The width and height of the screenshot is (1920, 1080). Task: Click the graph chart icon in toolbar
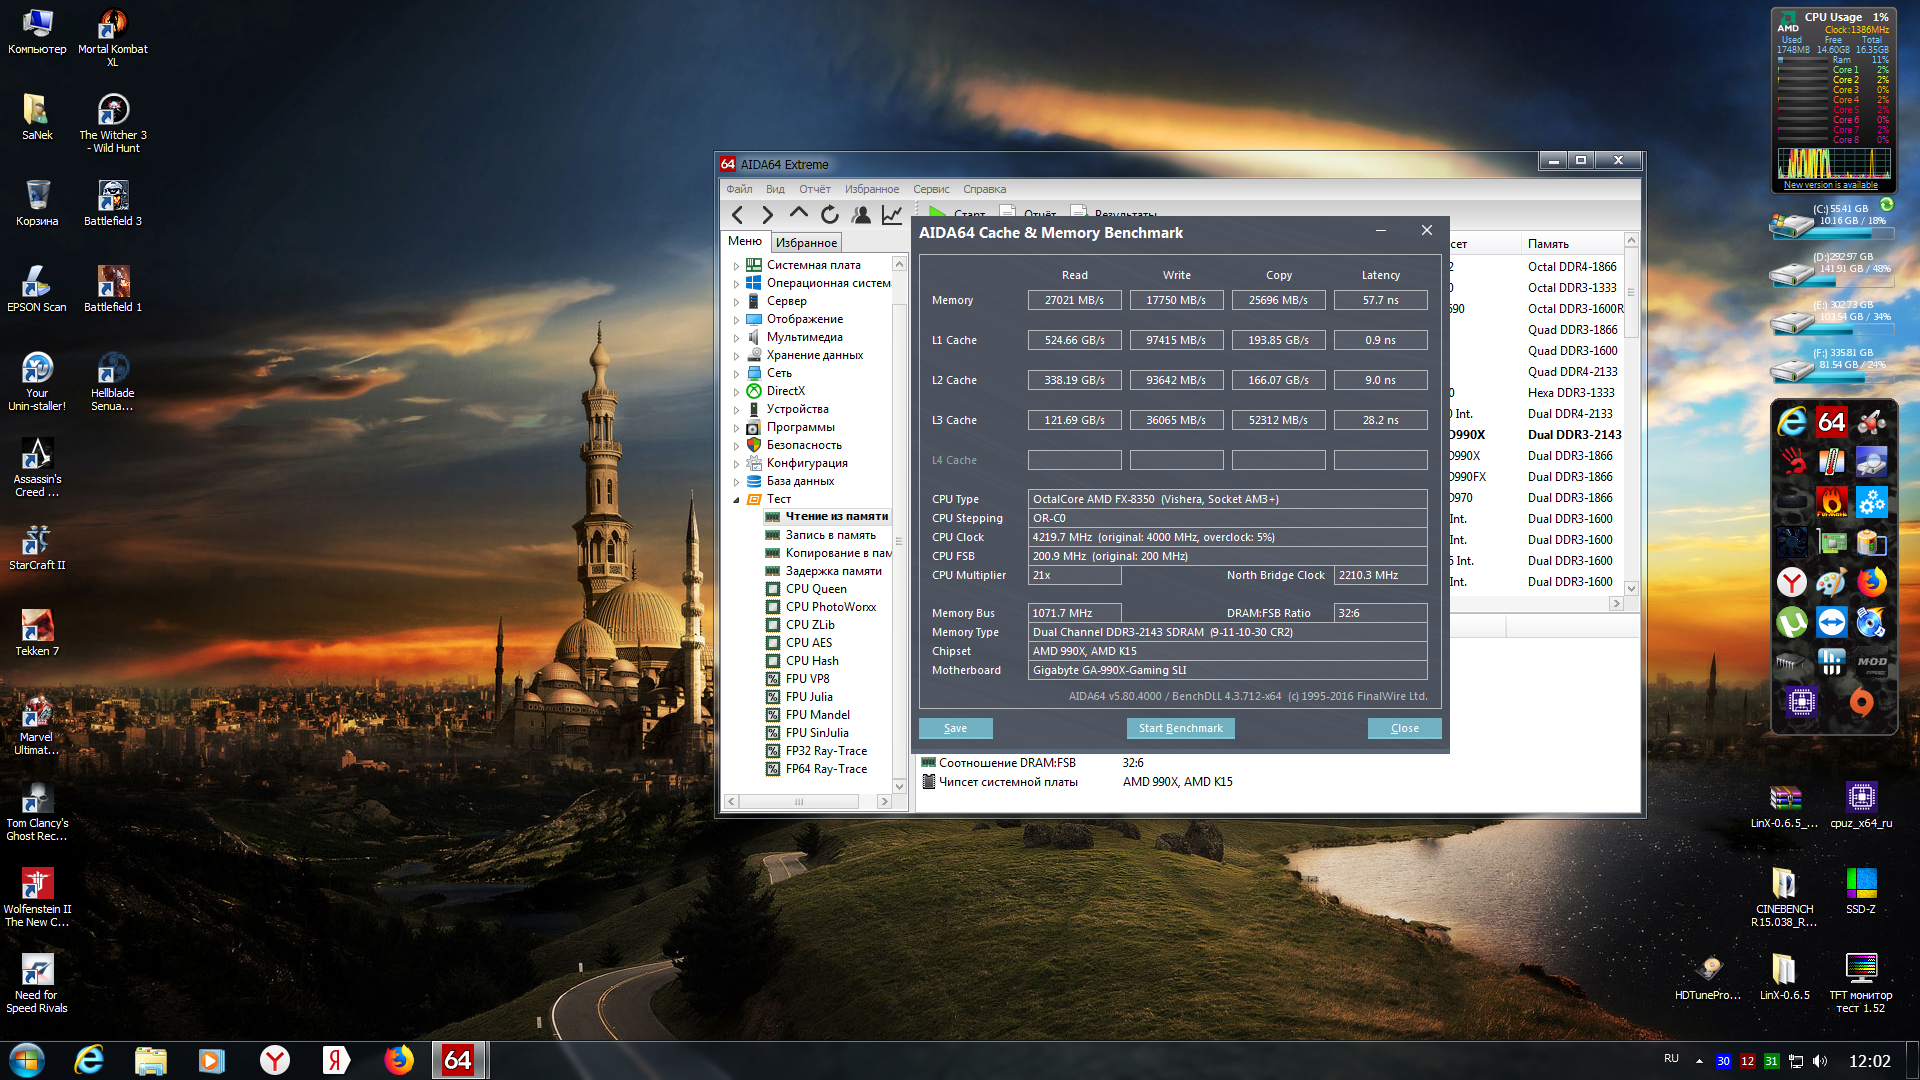point(892,215)
